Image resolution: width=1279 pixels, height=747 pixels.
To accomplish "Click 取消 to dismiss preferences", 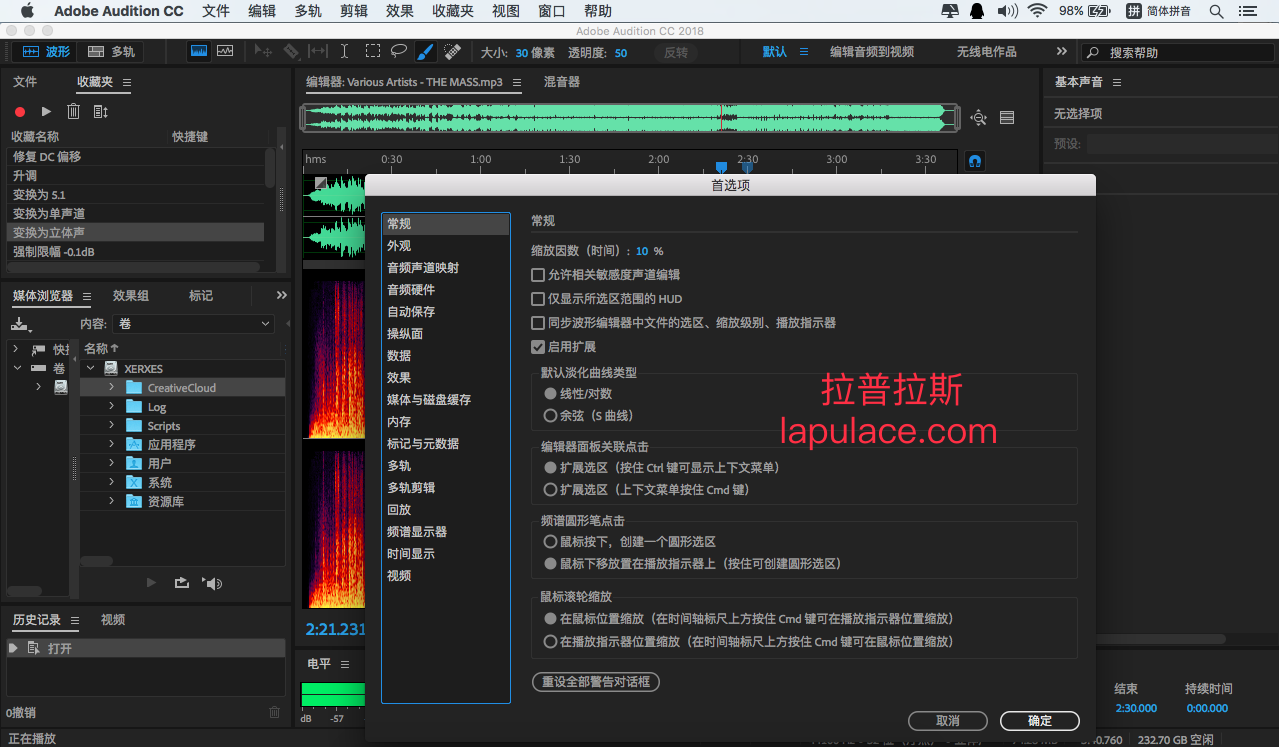I will [x=948, y=720].
